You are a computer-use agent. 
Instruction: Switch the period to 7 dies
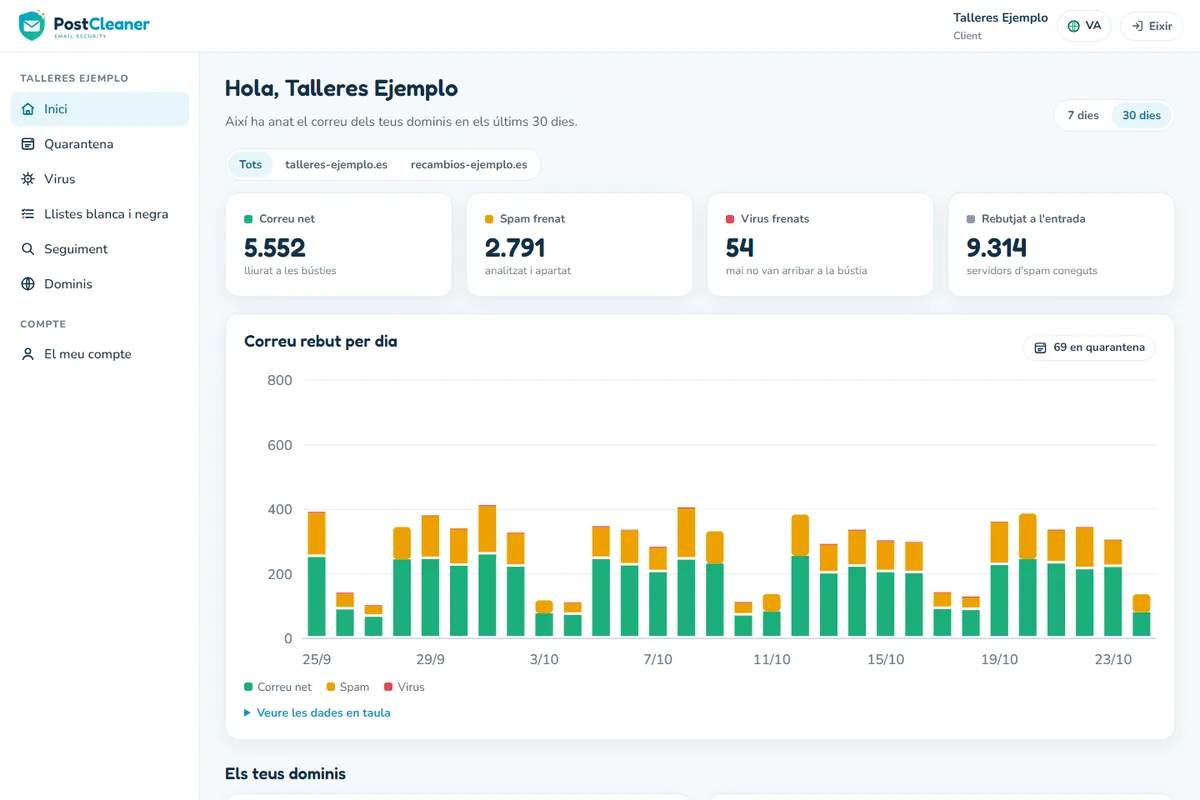click(x=1083, y=115)
